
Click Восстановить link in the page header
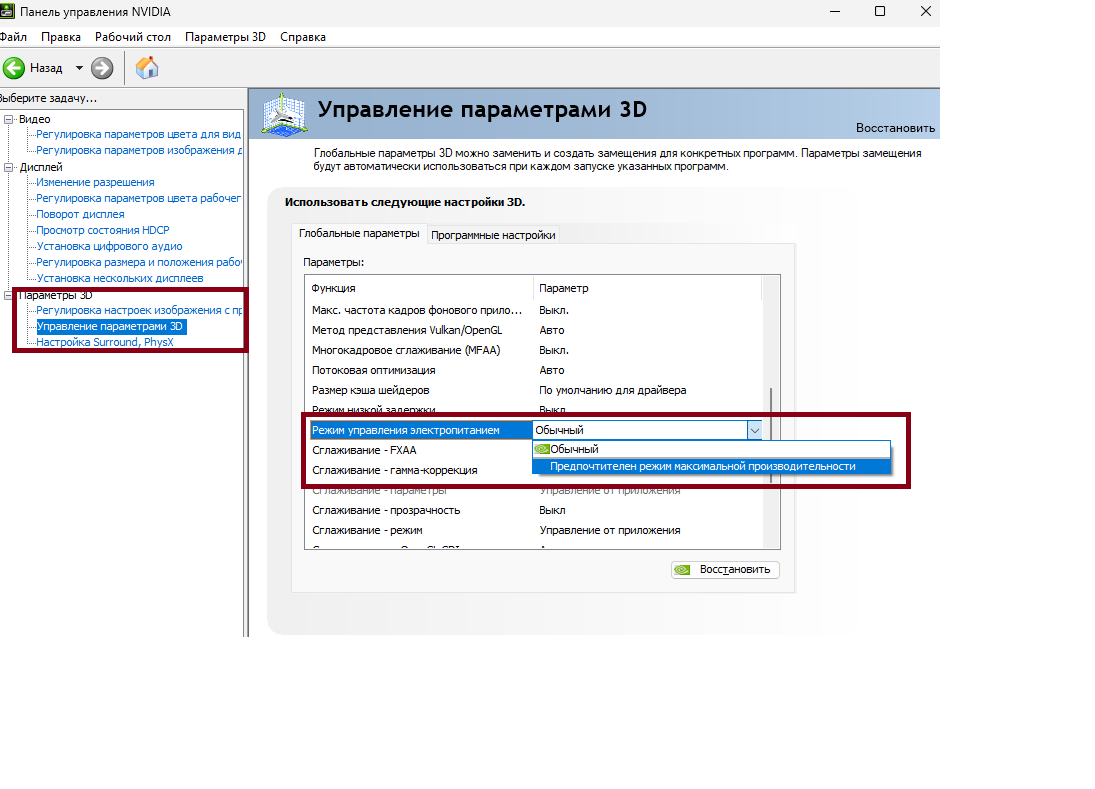tap(895, 128)
